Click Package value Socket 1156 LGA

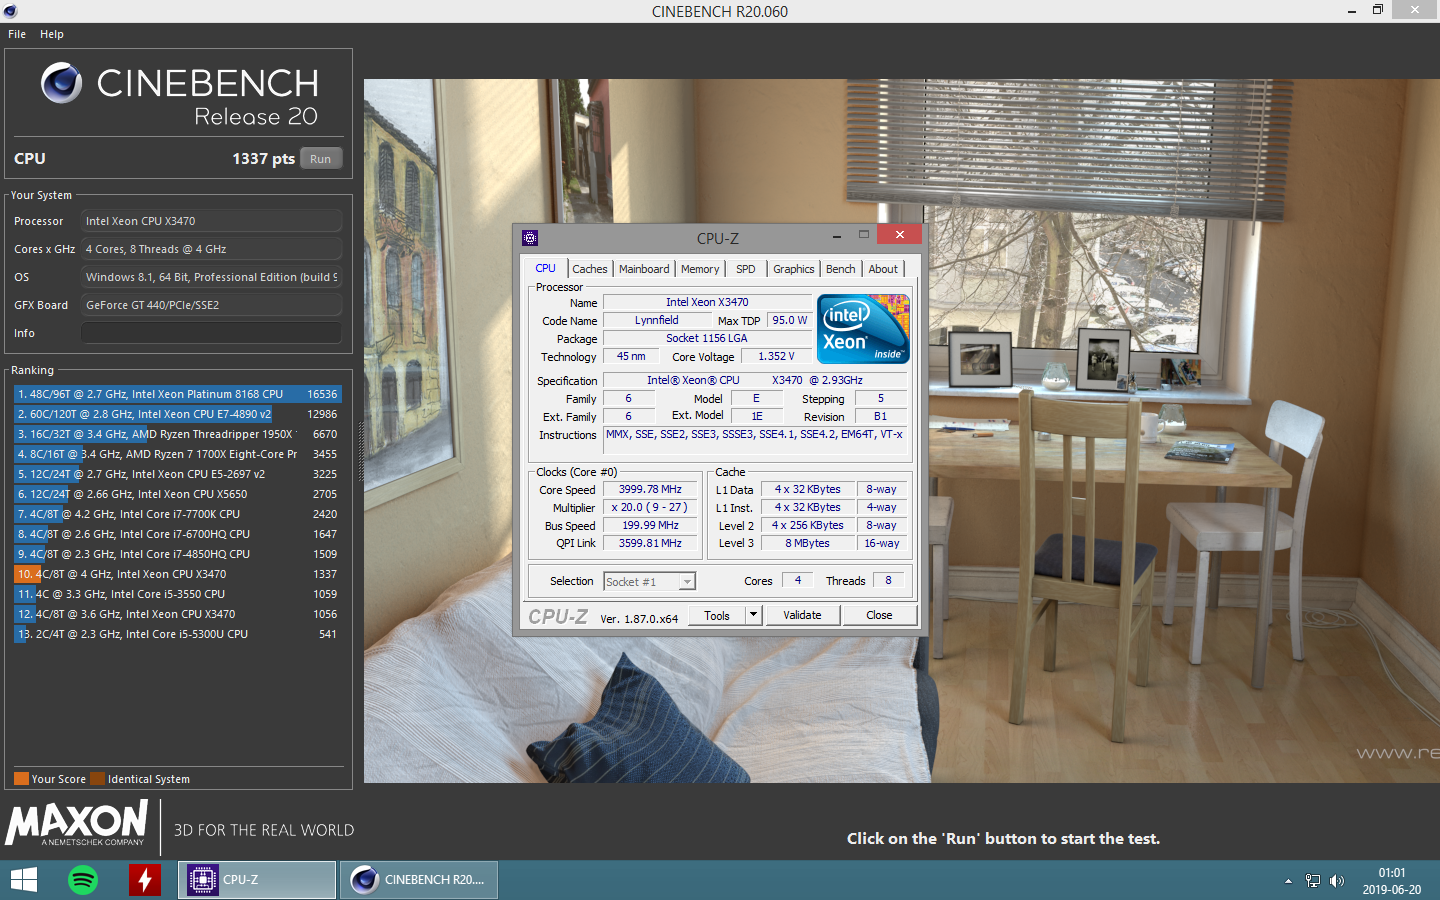[x=707, y=339]
